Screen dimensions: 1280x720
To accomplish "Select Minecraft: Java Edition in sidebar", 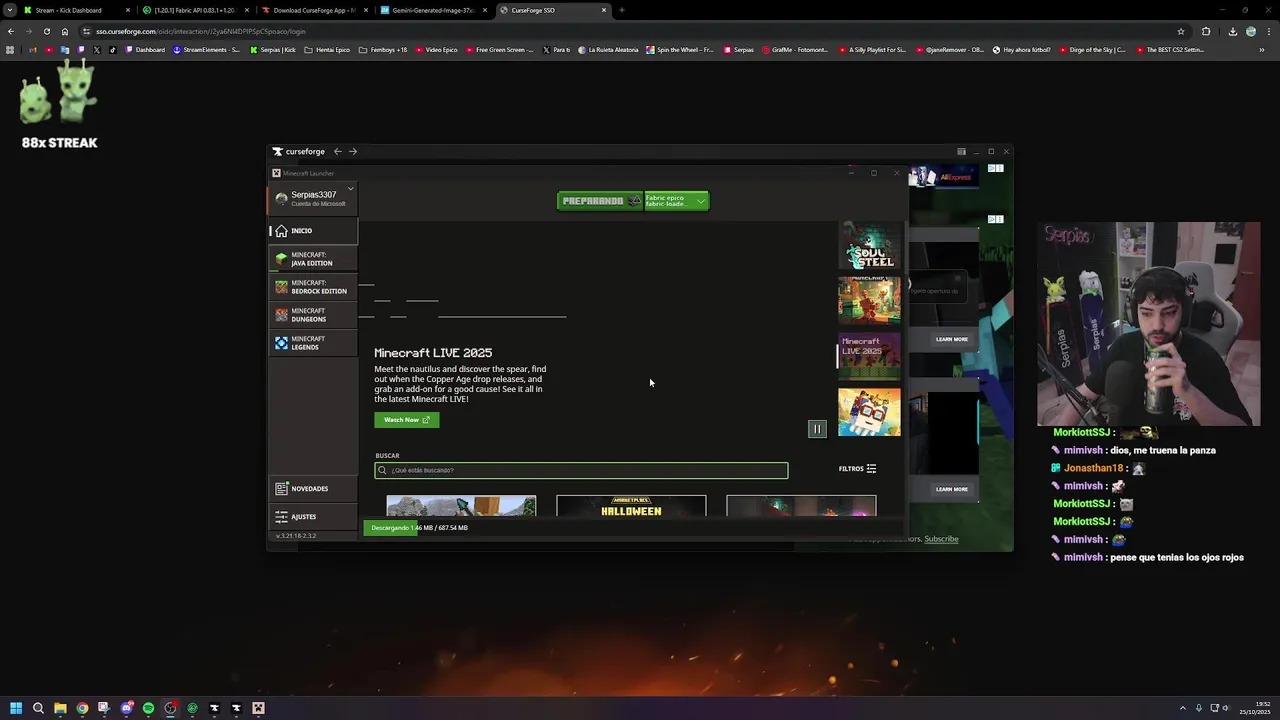I will (x=313, y=259).
